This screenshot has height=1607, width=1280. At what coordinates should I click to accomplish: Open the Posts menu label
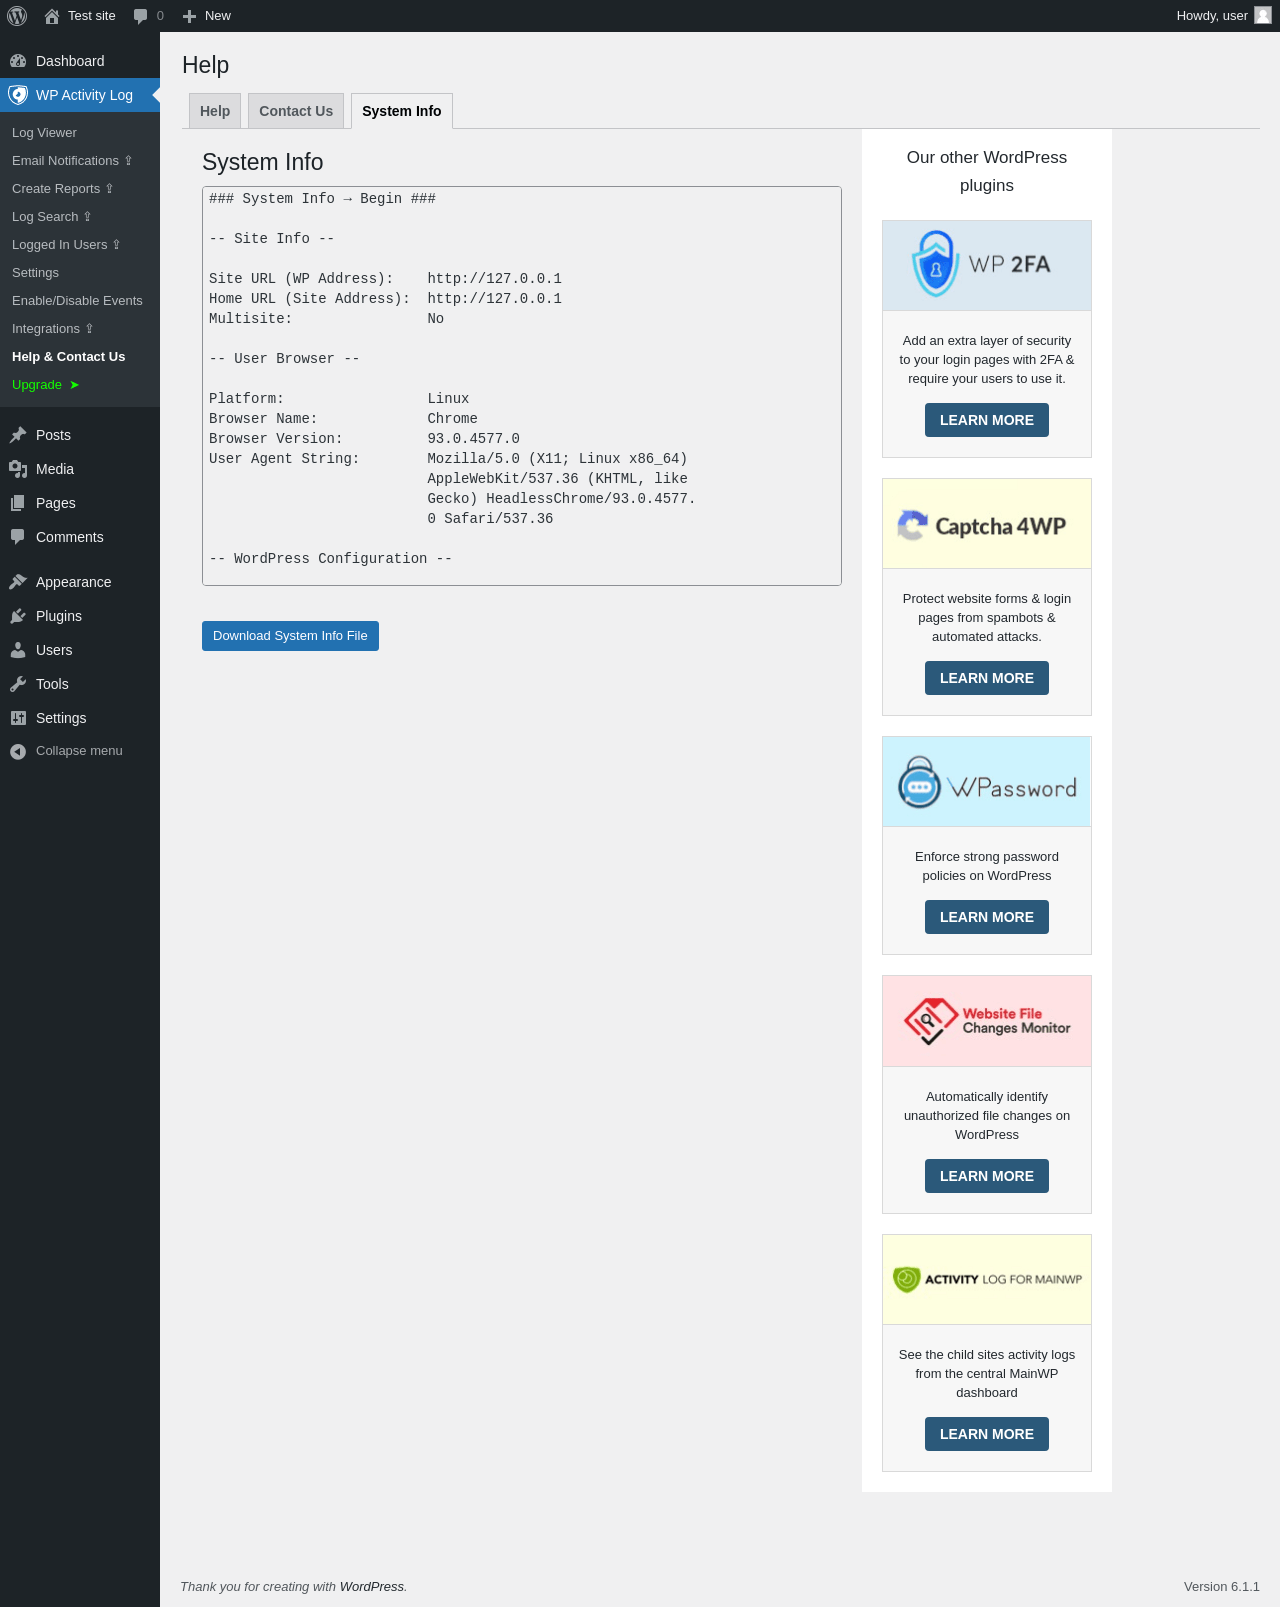[x=53, y=435]
